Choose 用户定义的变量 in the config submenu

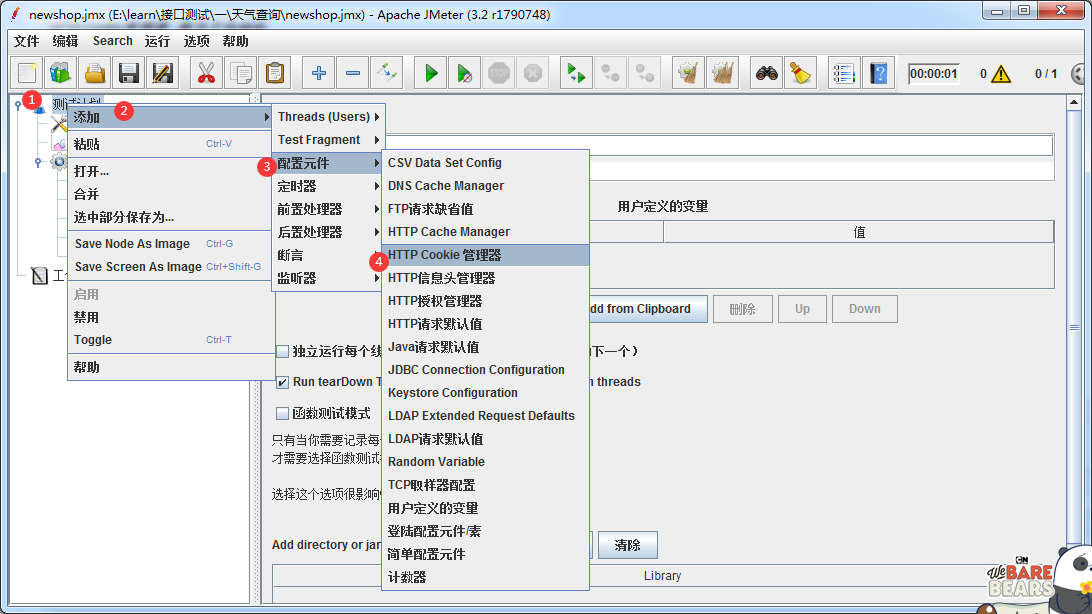485,508
